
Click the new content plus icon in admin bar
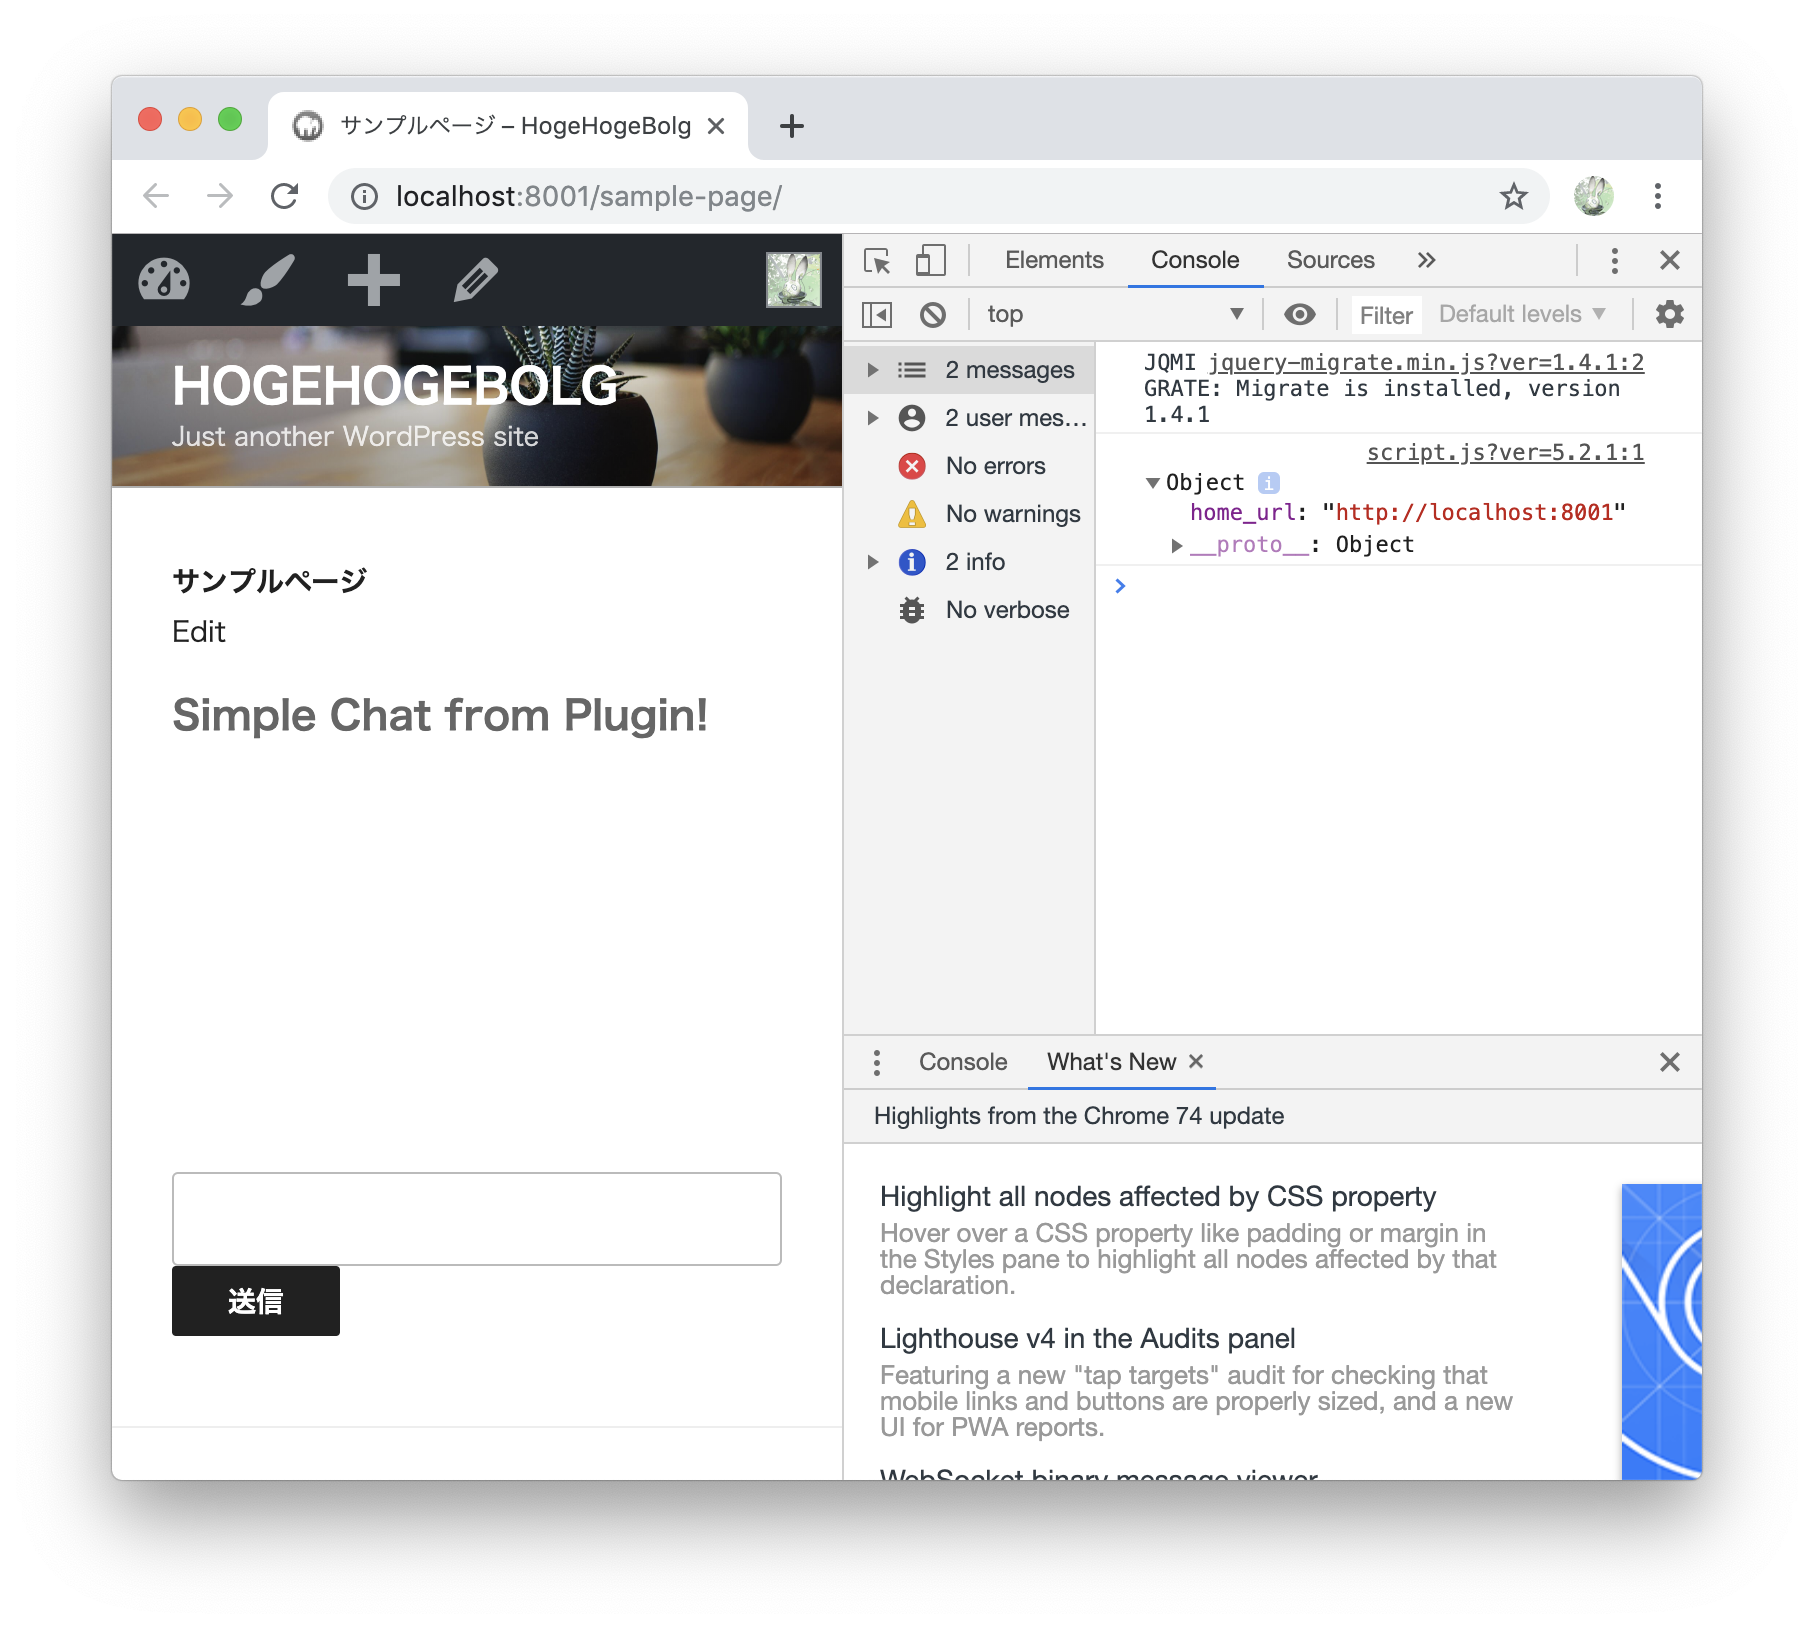click(372, 280)
